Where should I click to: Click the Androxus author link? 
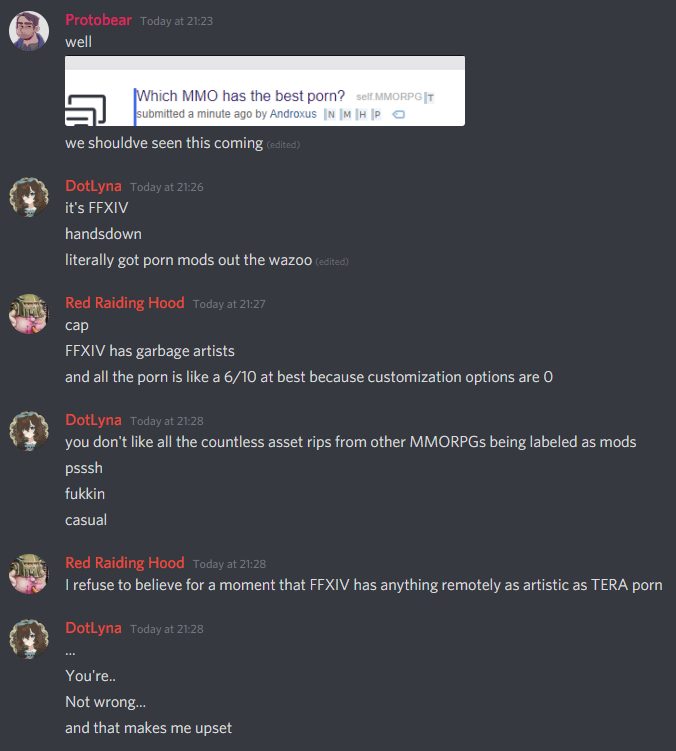point(293,114)
